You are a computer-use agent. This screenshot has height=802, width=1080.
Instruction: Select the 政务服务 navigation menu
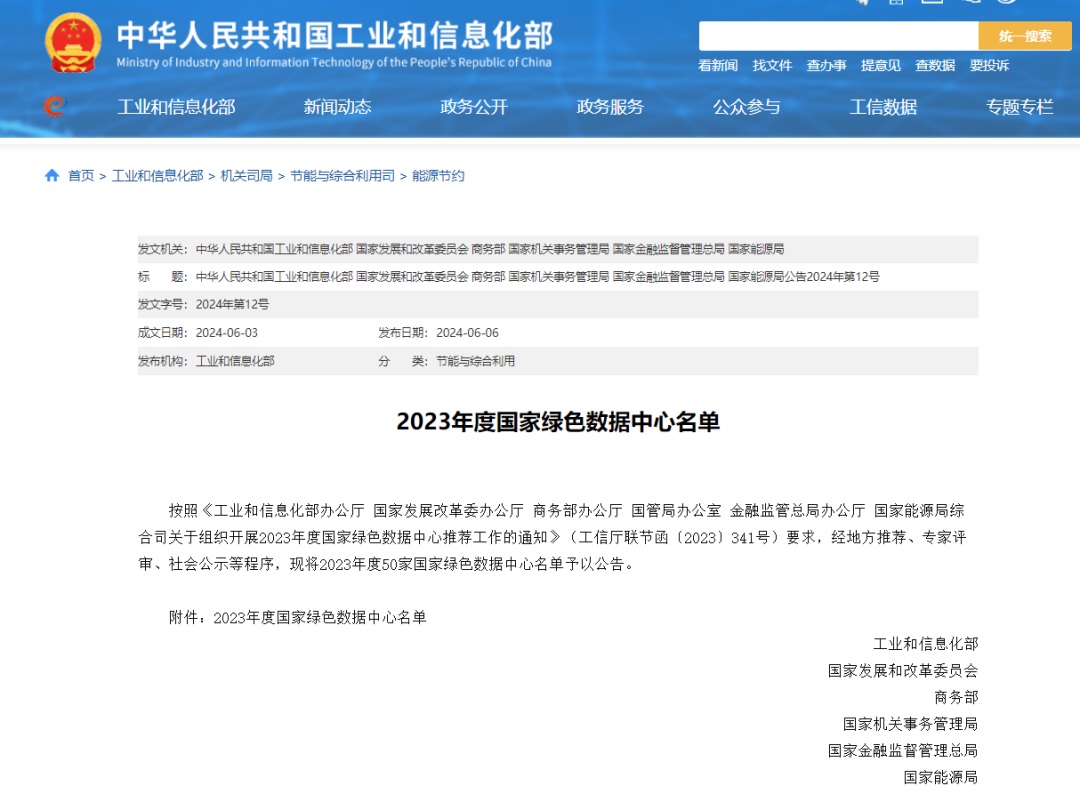(610, 107)
